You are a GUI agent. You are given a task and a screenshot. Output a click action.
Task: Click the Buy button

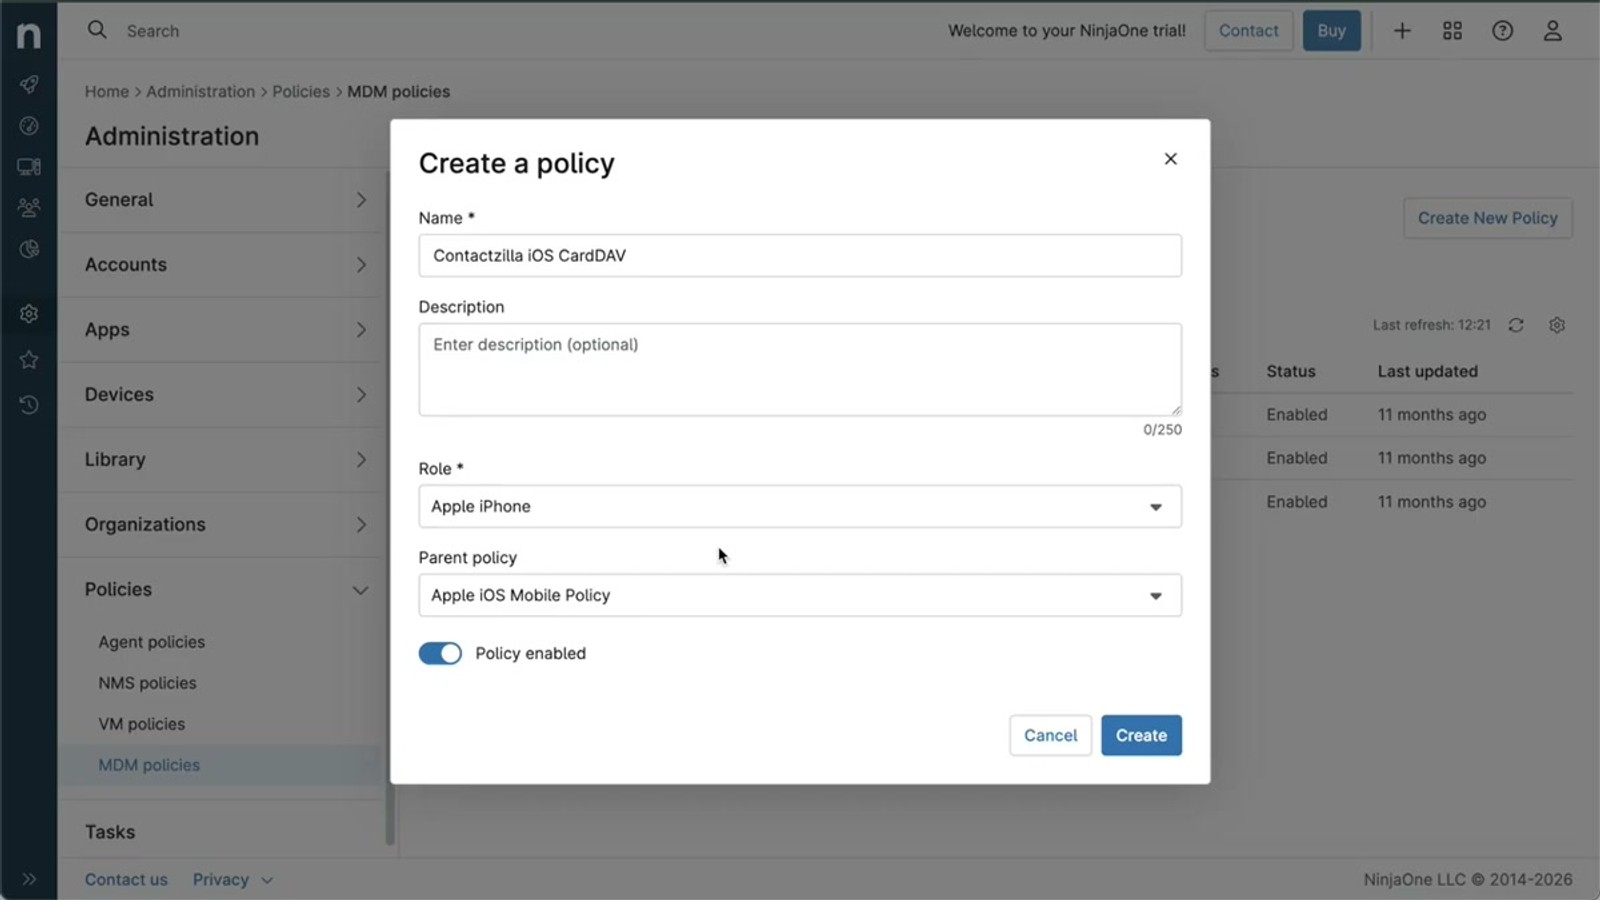[1331, 31]
